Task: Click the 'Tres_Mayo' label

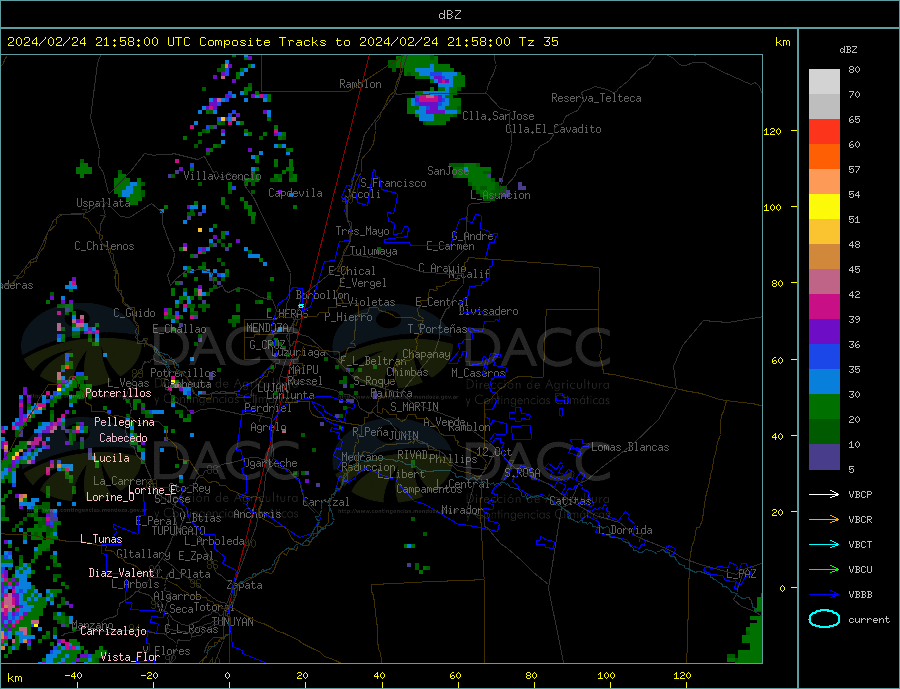Action: click(362, 231)
